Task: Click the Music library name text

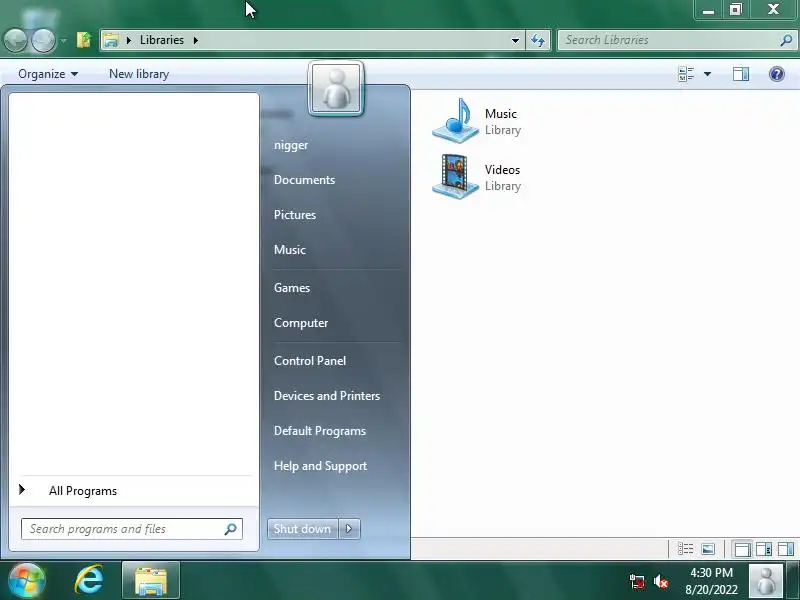Action: point(501,114)
